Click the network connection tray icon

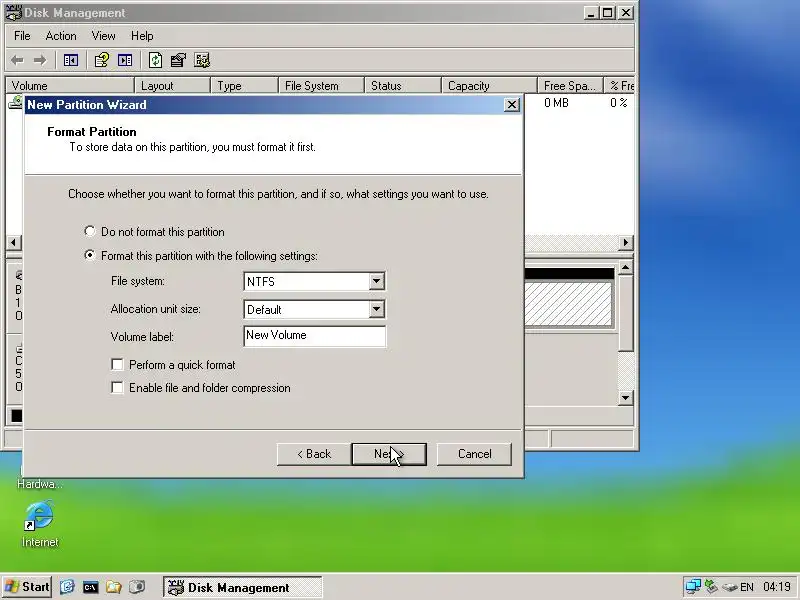pyautogui.click(x=693, y=587)
